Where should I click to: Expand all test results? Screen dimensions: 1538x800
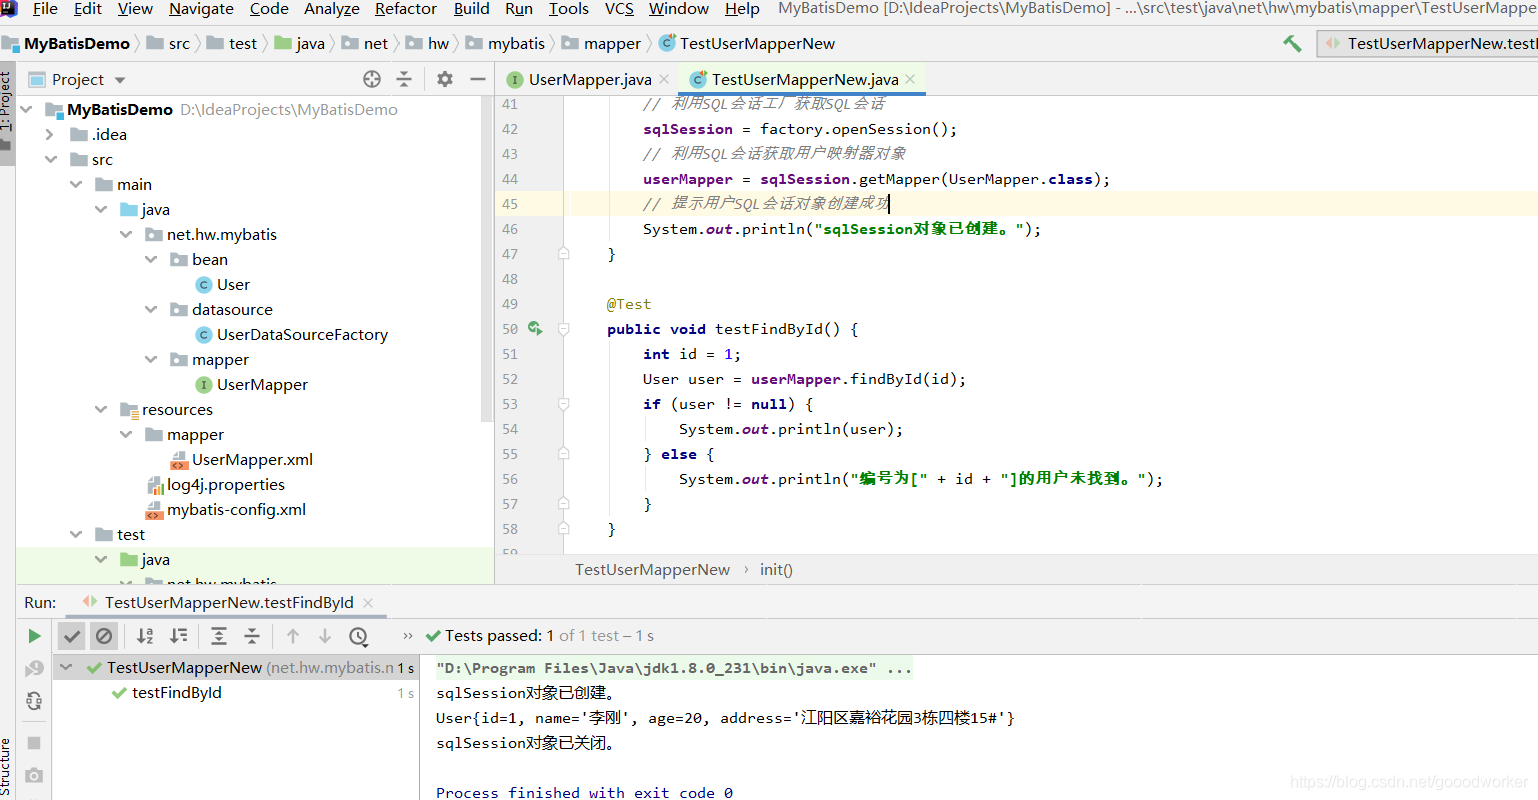[219, 636]
